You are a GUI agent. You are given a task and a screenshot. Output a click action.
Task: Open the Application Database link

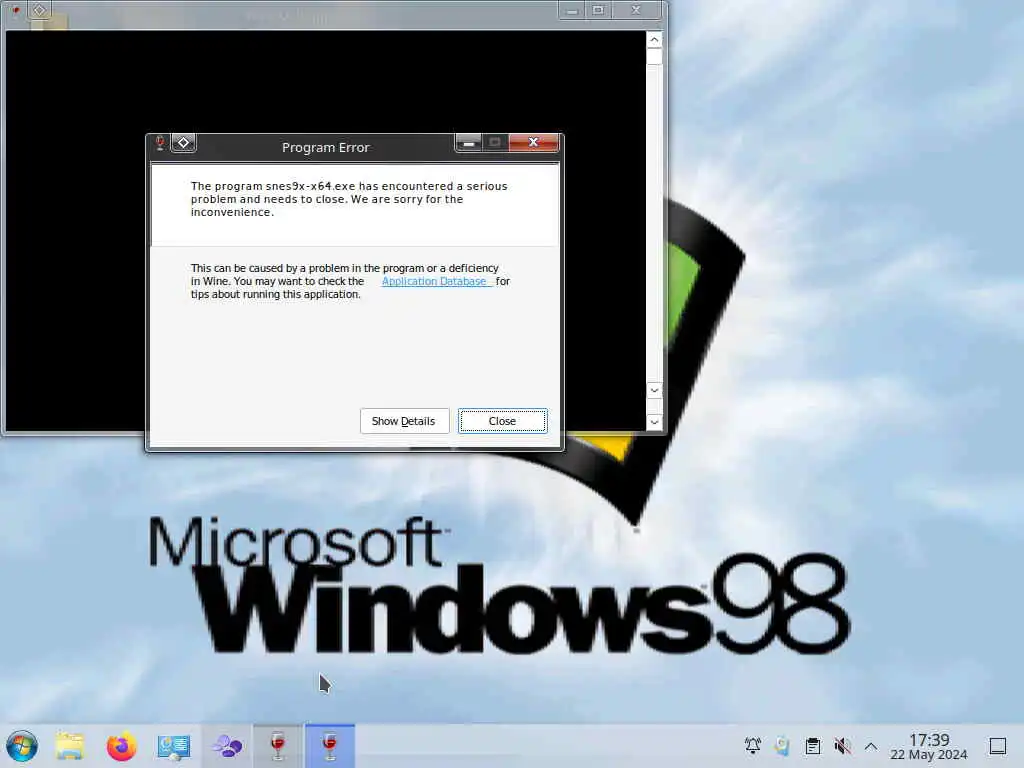[x=434, y=281]
